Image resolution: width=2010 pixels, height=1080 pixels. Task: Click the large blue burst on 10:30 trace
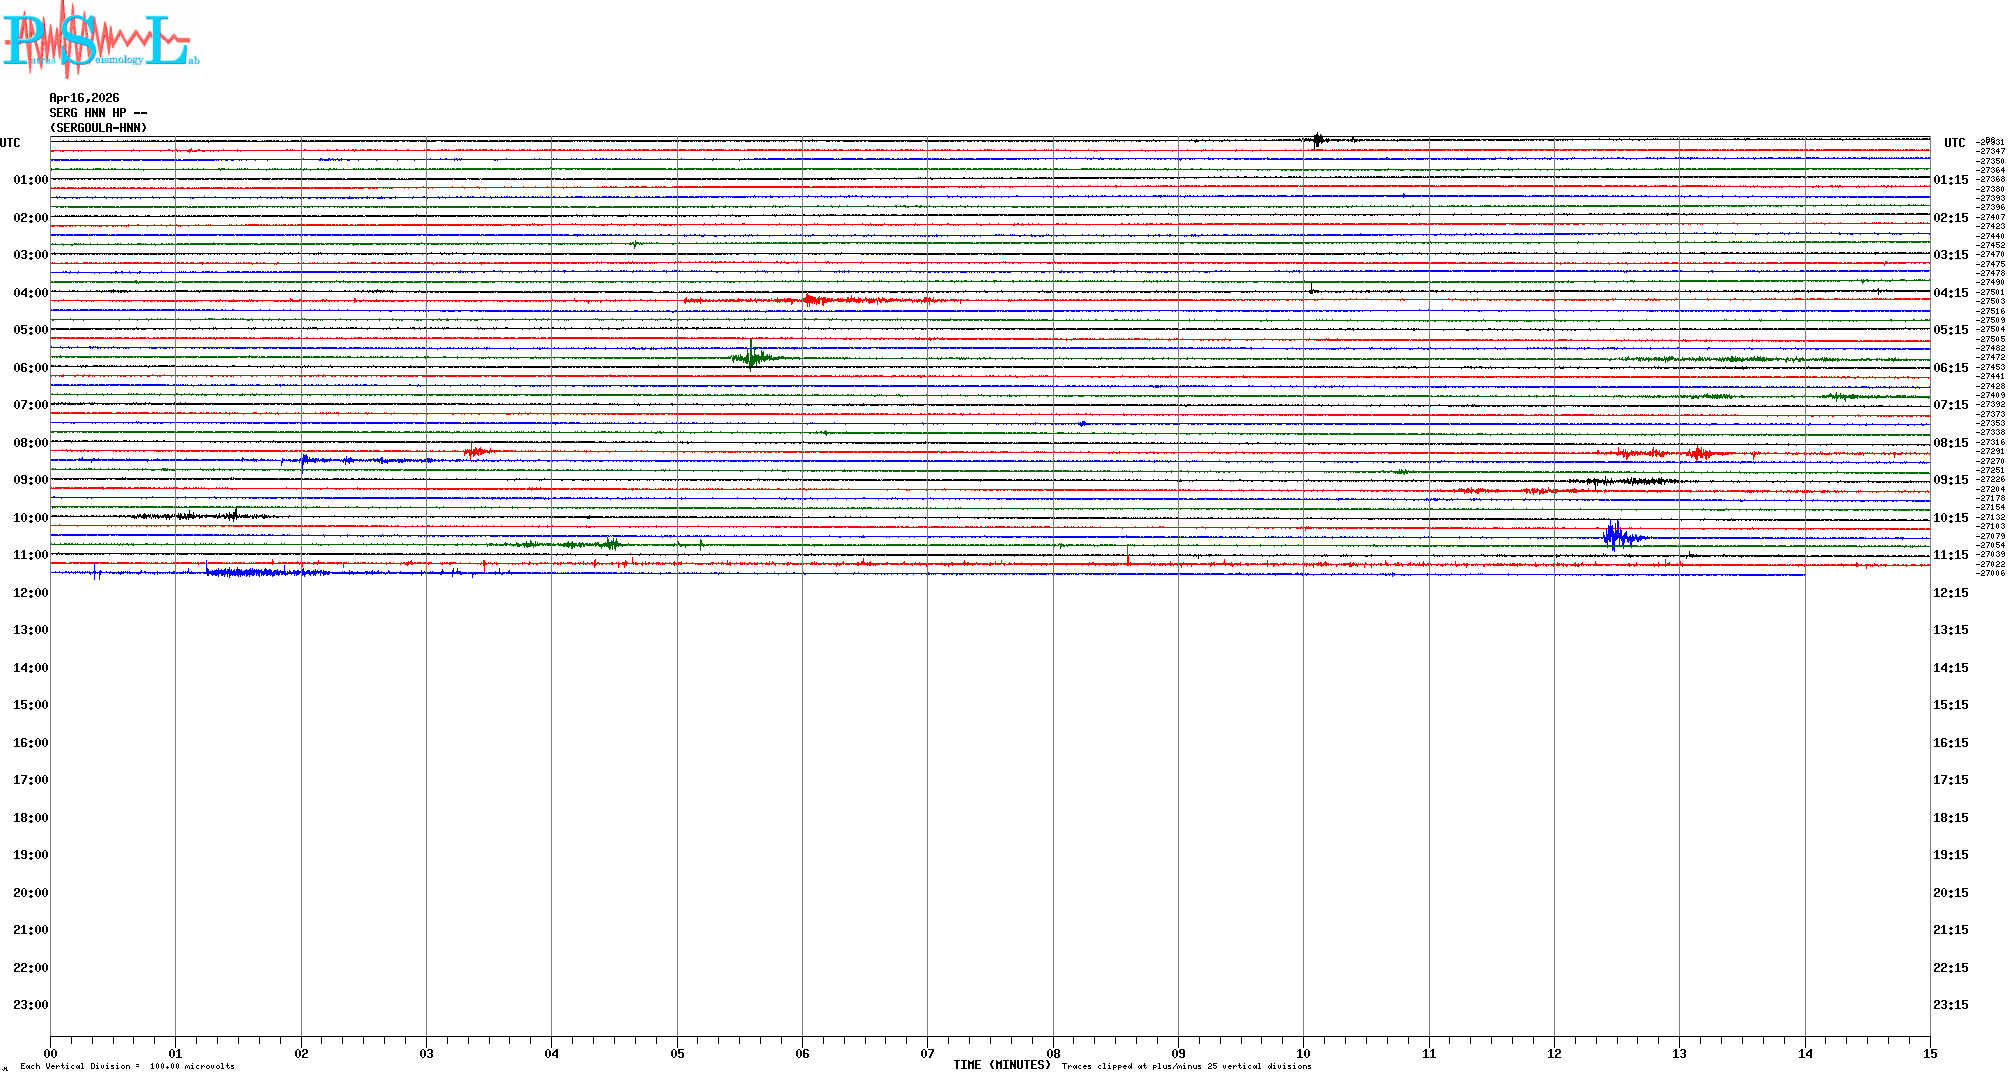1615,536
